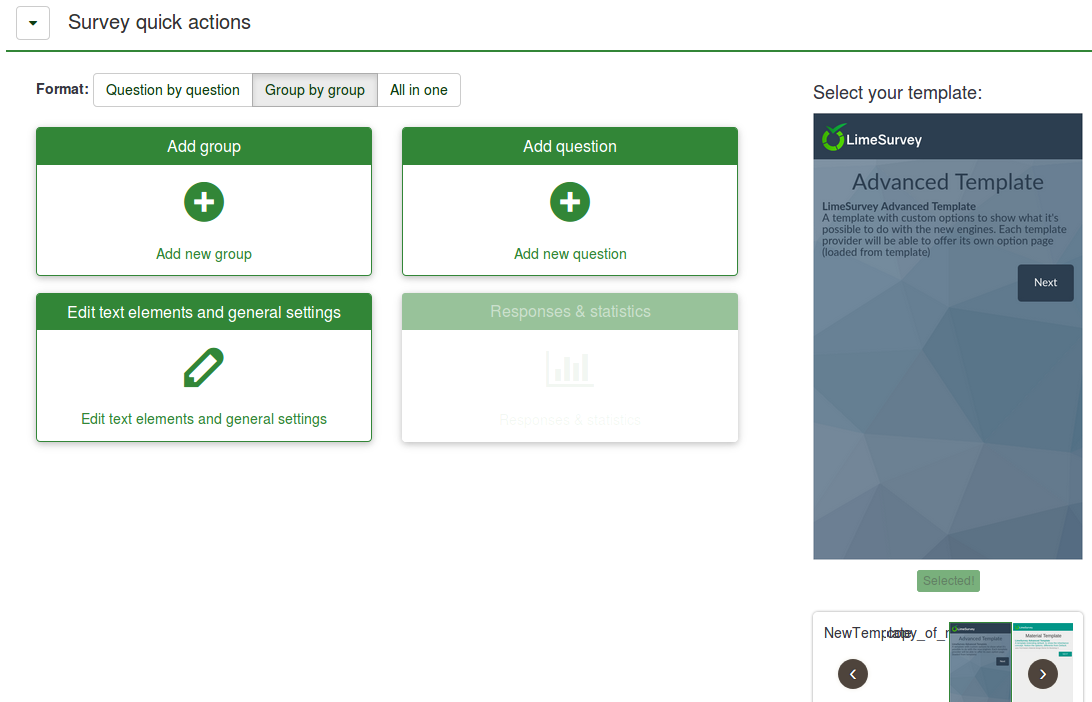The image size is (1092, 702).
Task: Click the plus icon under Add question
Action: (x=570, y=202)
